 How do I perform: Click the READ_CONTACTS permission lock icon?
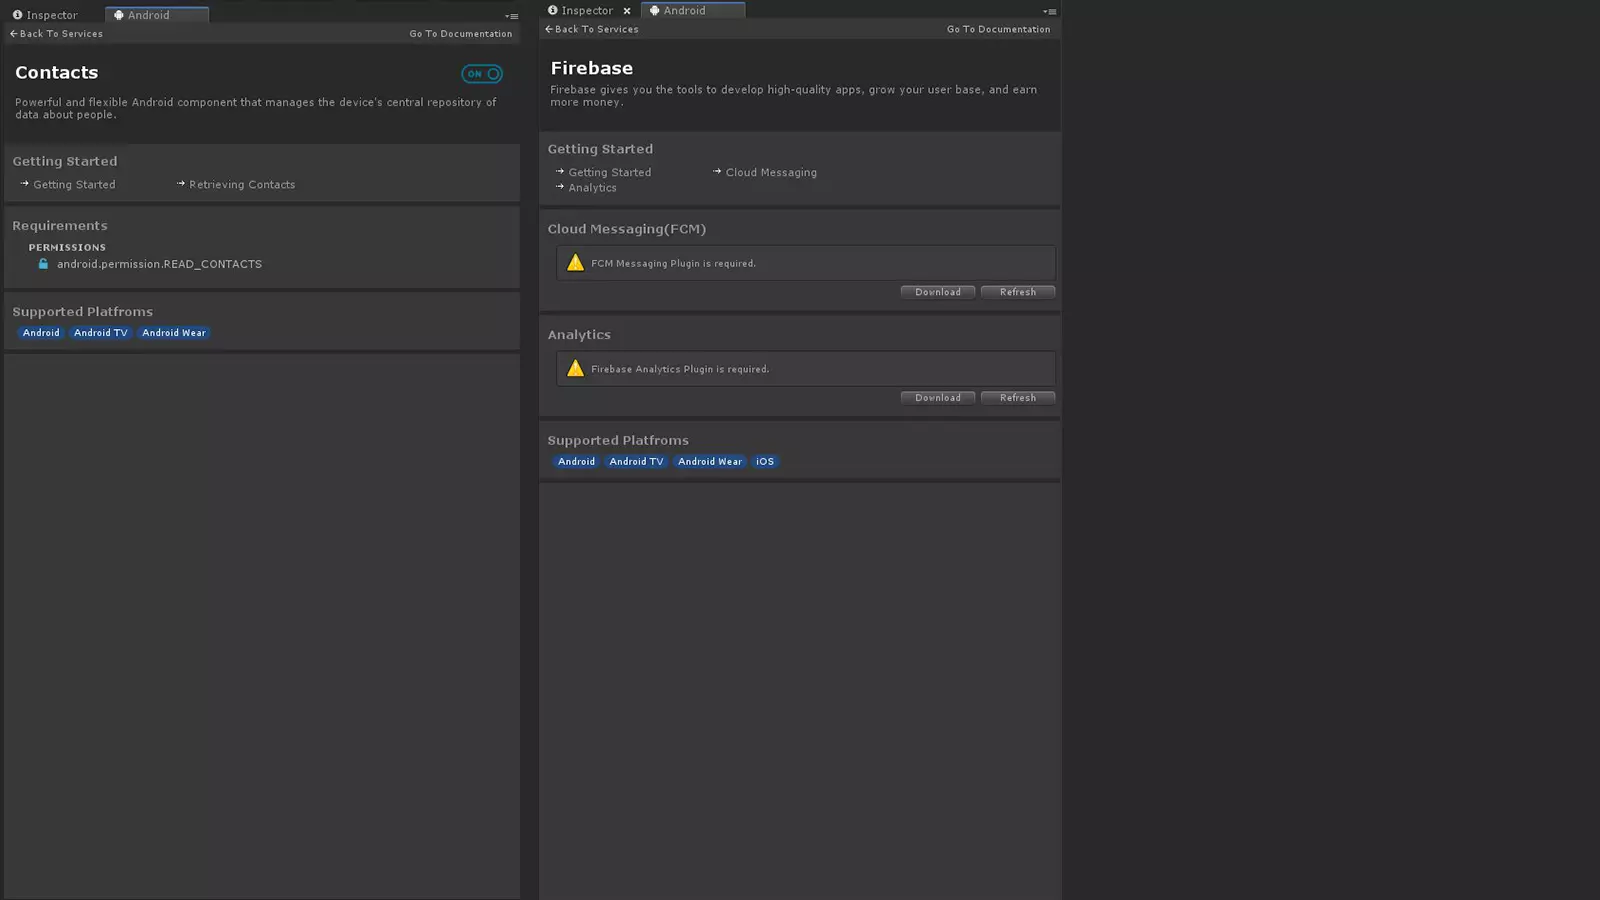point(43,264)
